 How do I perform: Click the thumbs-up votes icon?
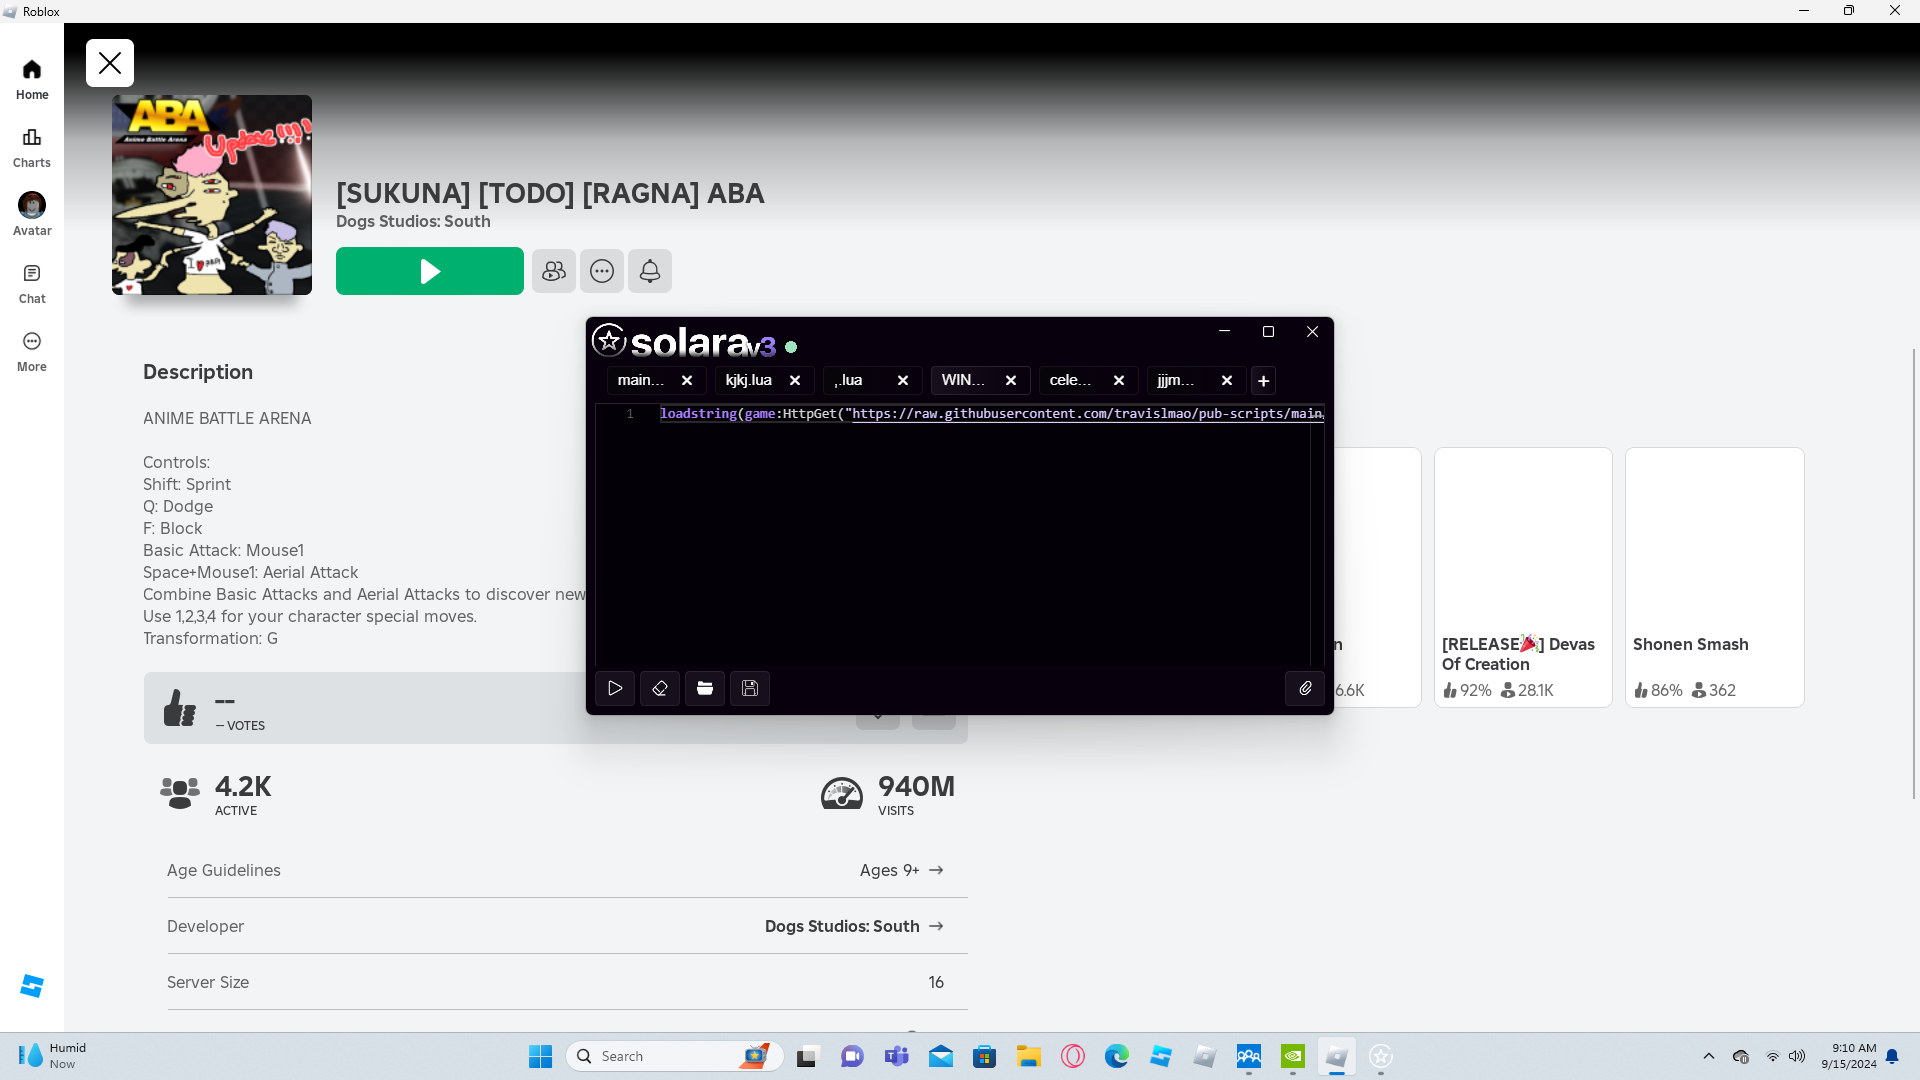click(x=180, y=708)
